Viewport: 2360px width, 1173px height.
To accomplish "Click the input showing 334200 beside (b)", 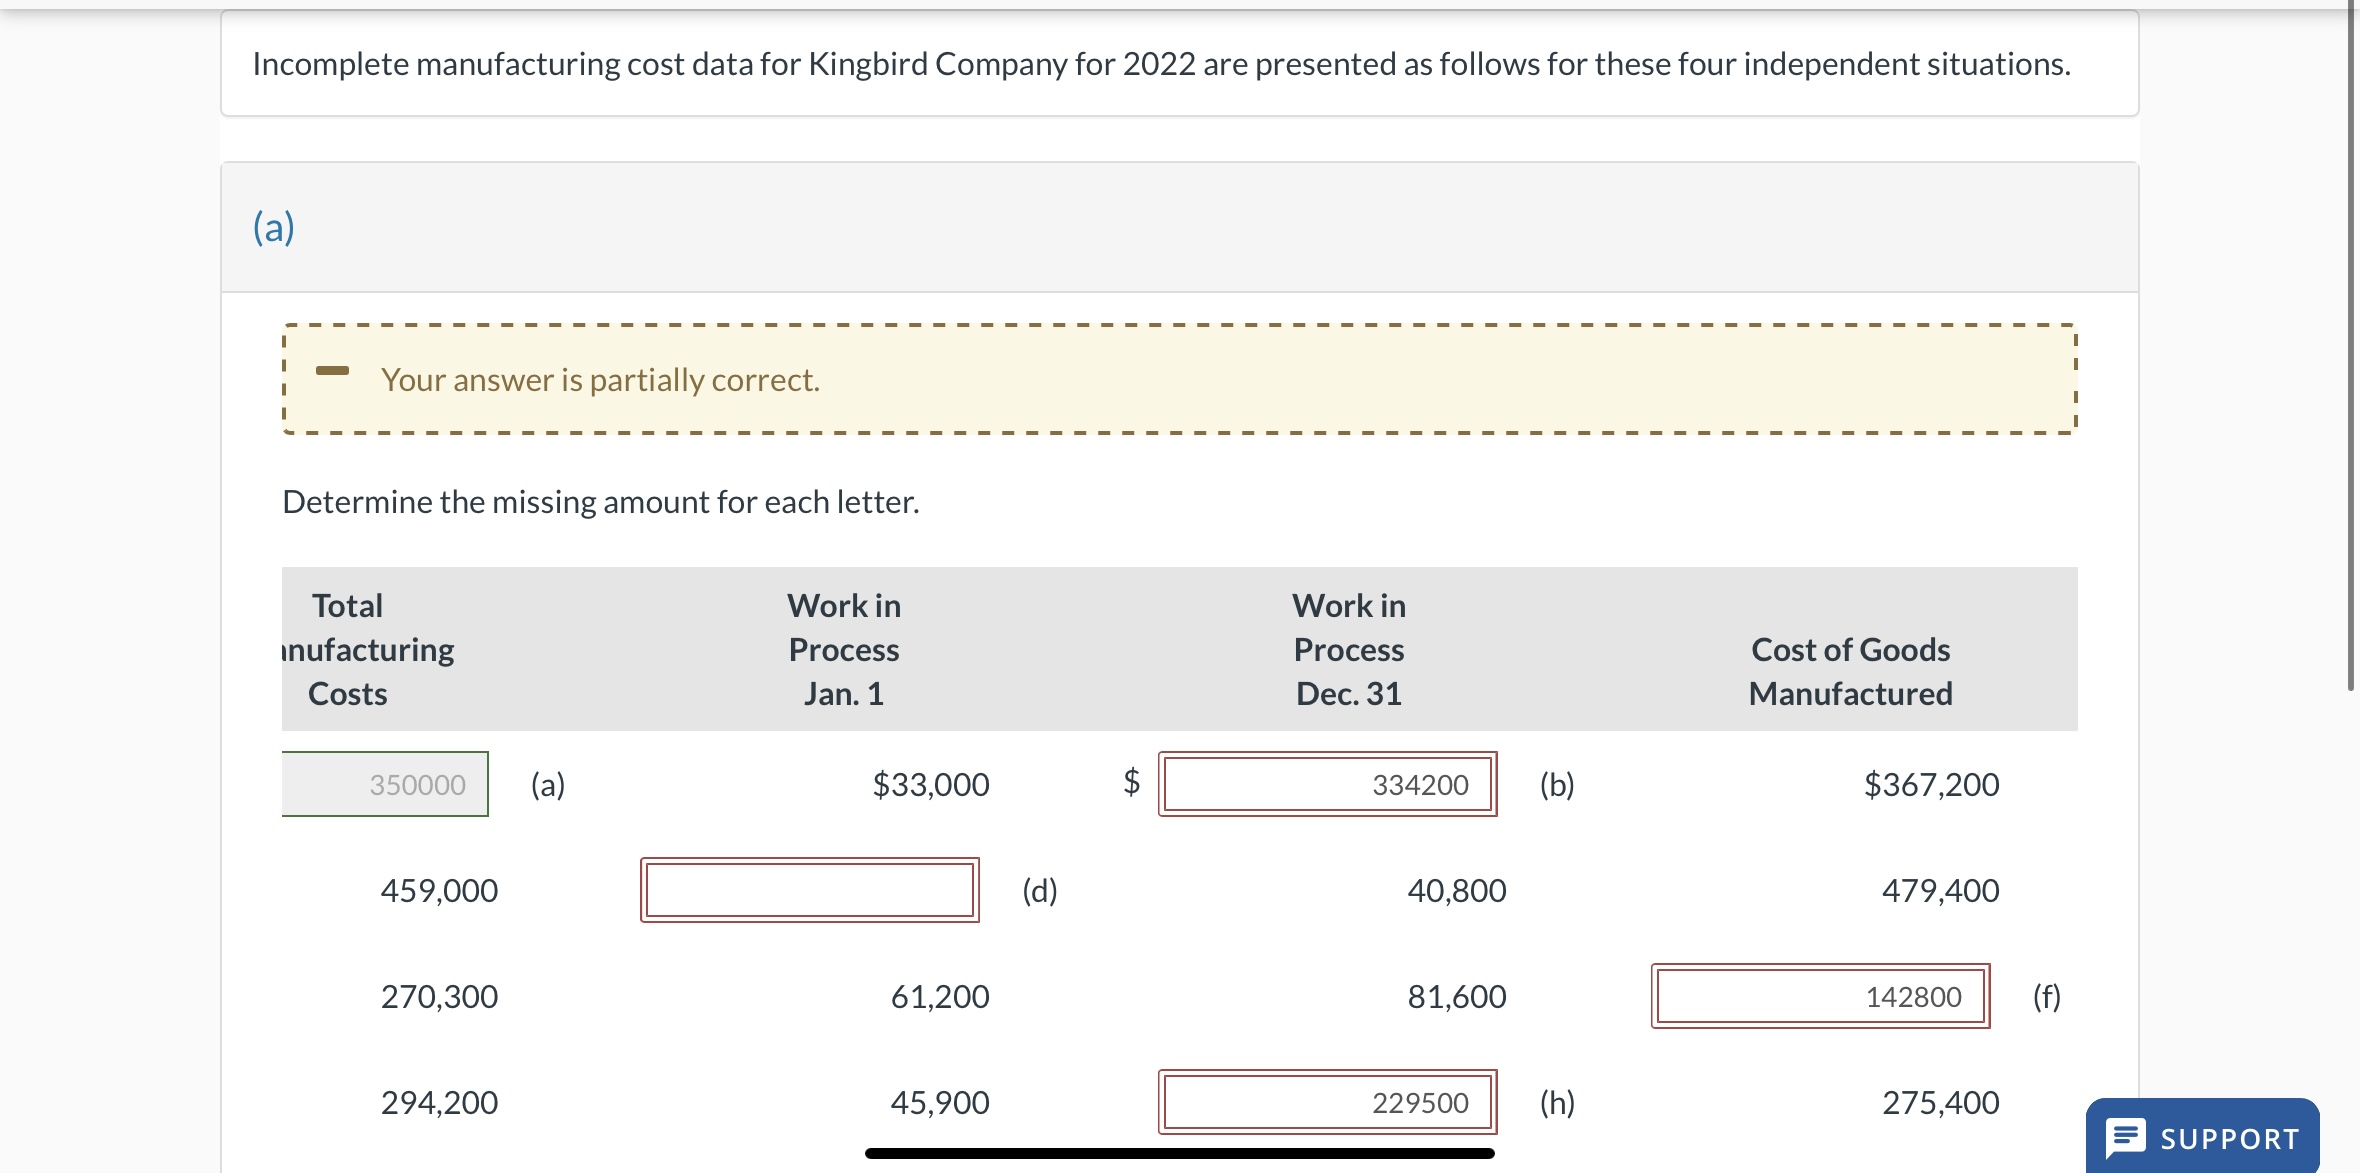I will [x=1327, y=784].
